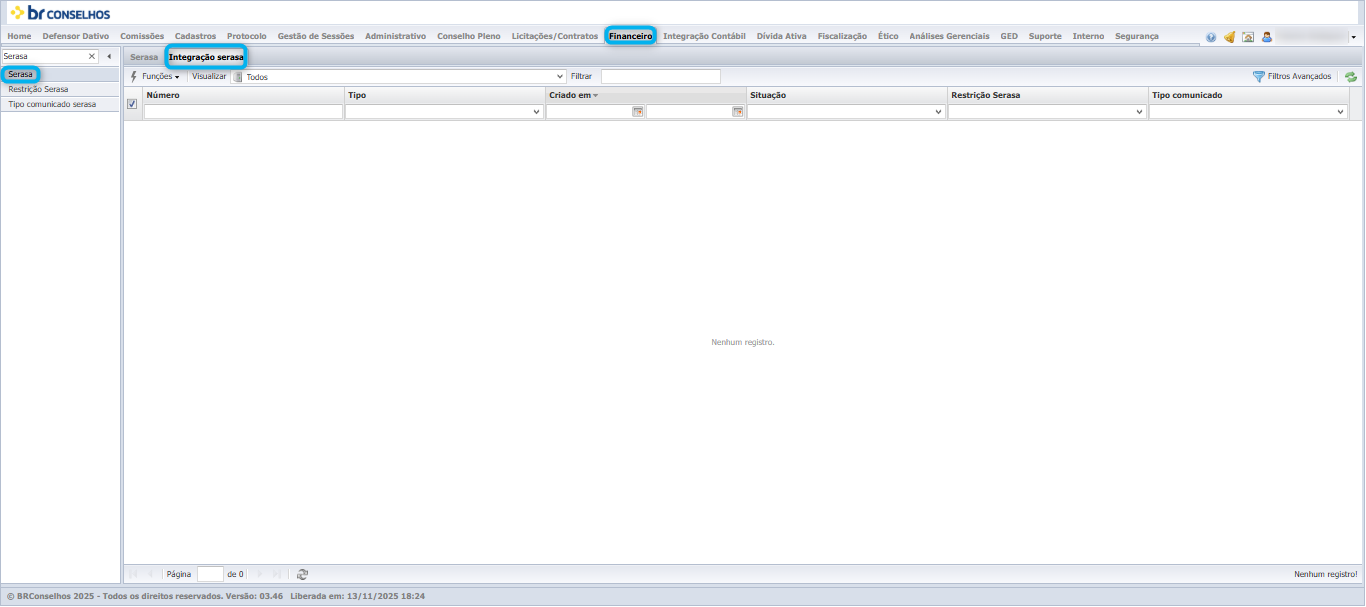Clear the Serasa search box with X
This screenshot has height=607, width=1366.
[92, 57]
